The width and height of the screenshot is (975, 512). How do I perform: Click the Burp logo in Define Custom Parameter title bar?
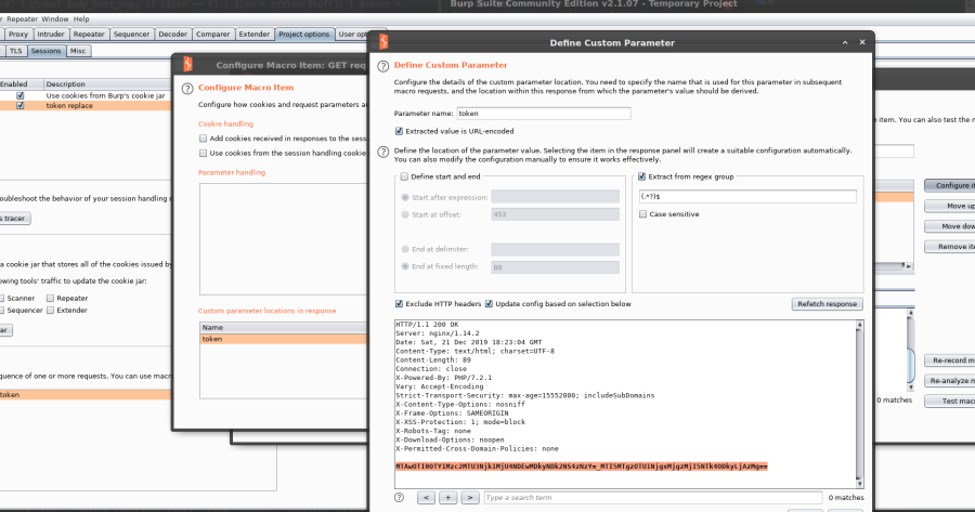point(383,43)
